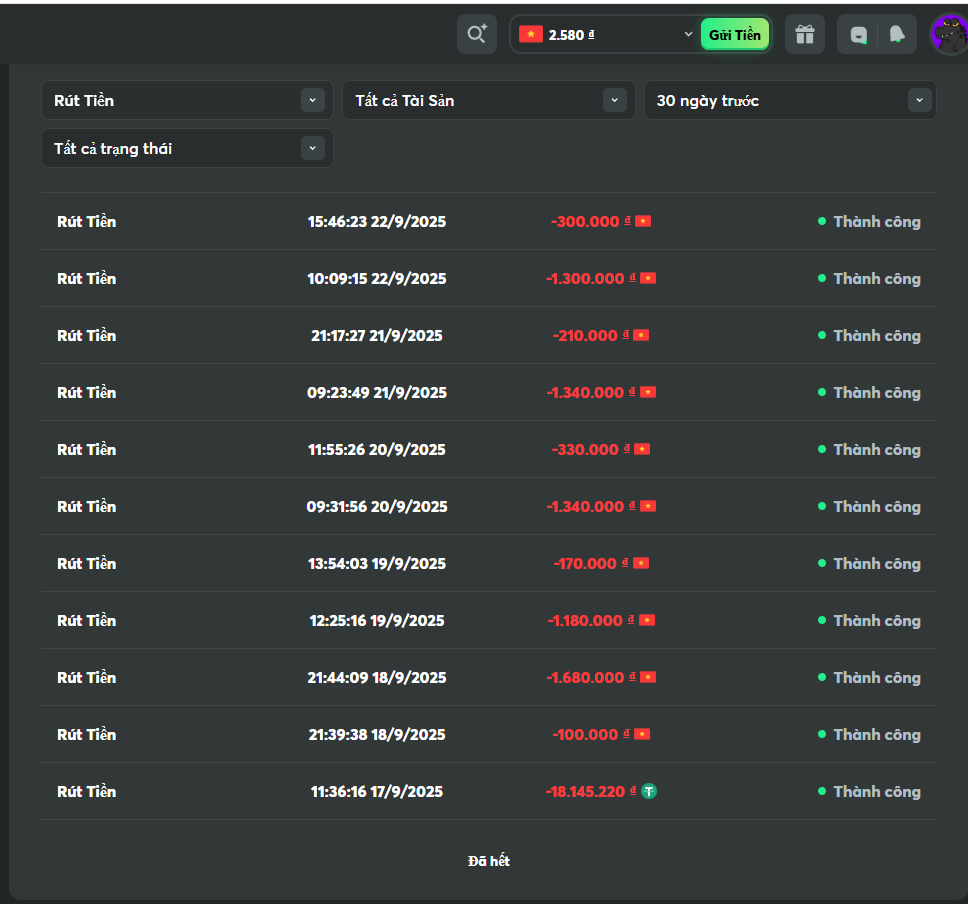Click Thành công status on 17/9/2025 row
Viewport: 968px width, 904px height.
click(x=876, y=791)
